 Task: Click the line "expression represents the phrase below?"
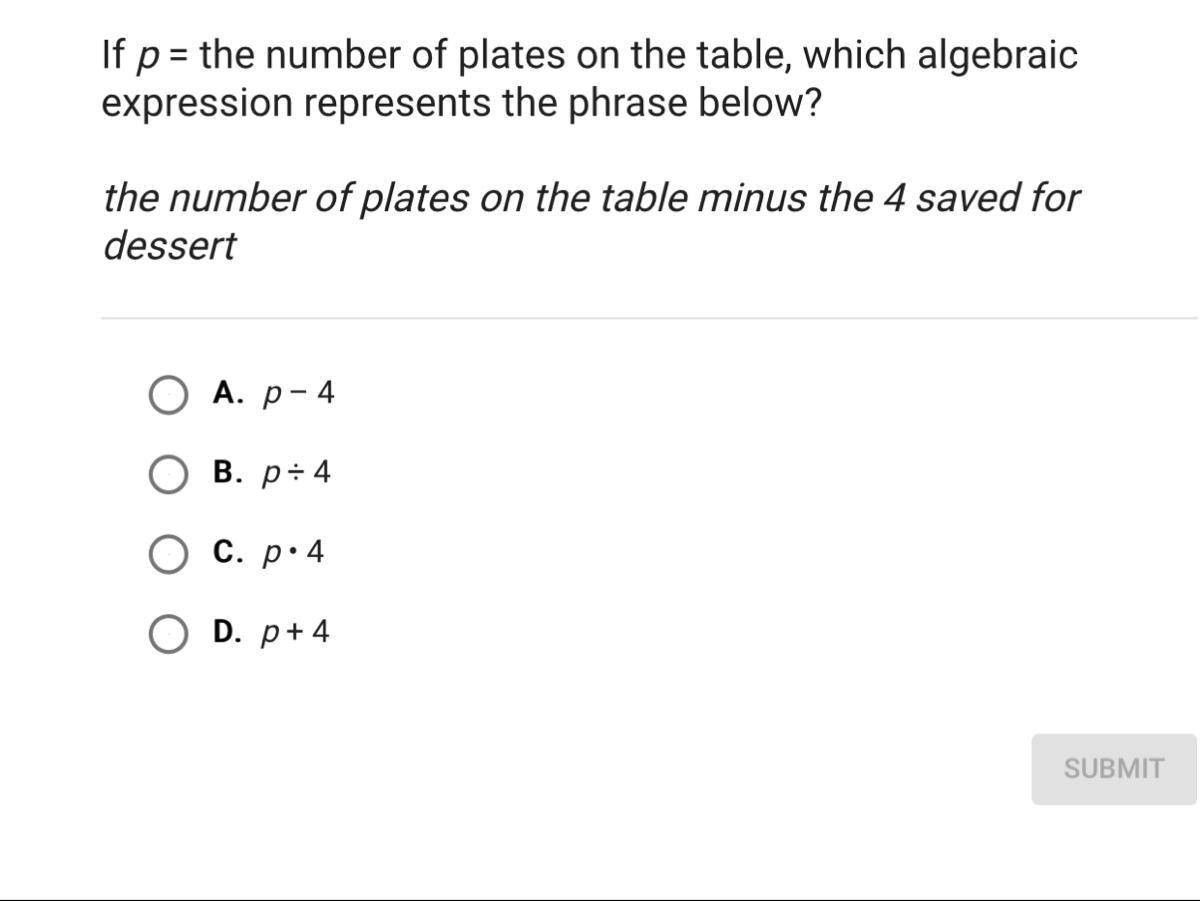(x=461, y=104)
